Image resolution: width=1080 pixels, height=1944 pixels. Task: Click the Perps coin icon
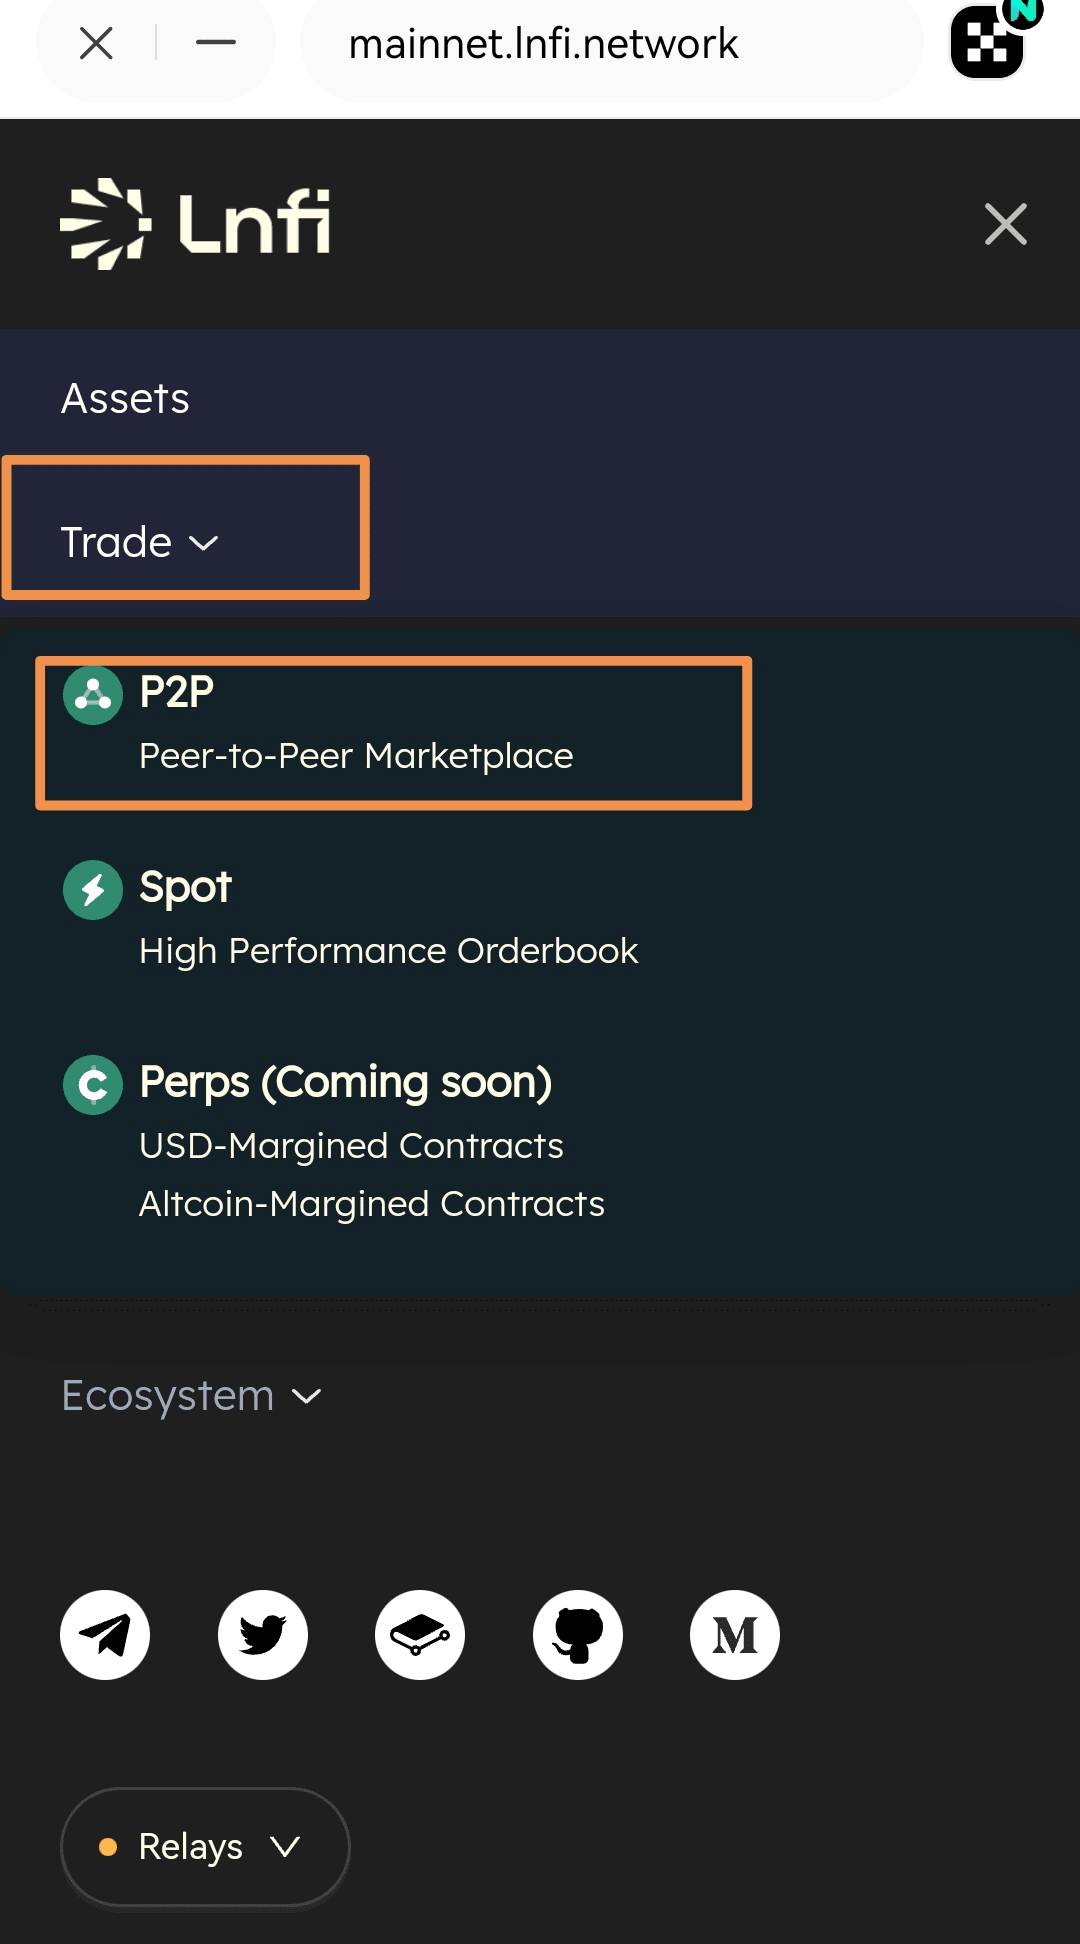(x=93, y=1084)
